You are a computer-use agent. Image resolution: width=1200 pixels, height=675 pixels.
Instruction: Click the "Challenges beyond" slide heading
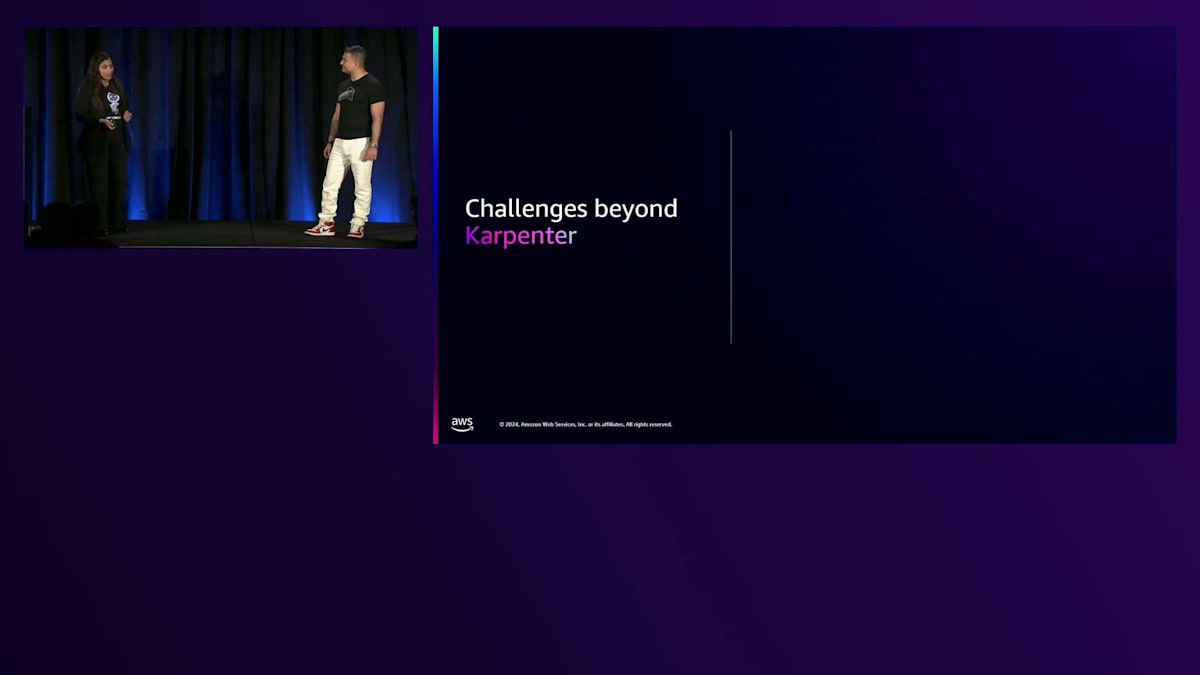pos(571,209)
